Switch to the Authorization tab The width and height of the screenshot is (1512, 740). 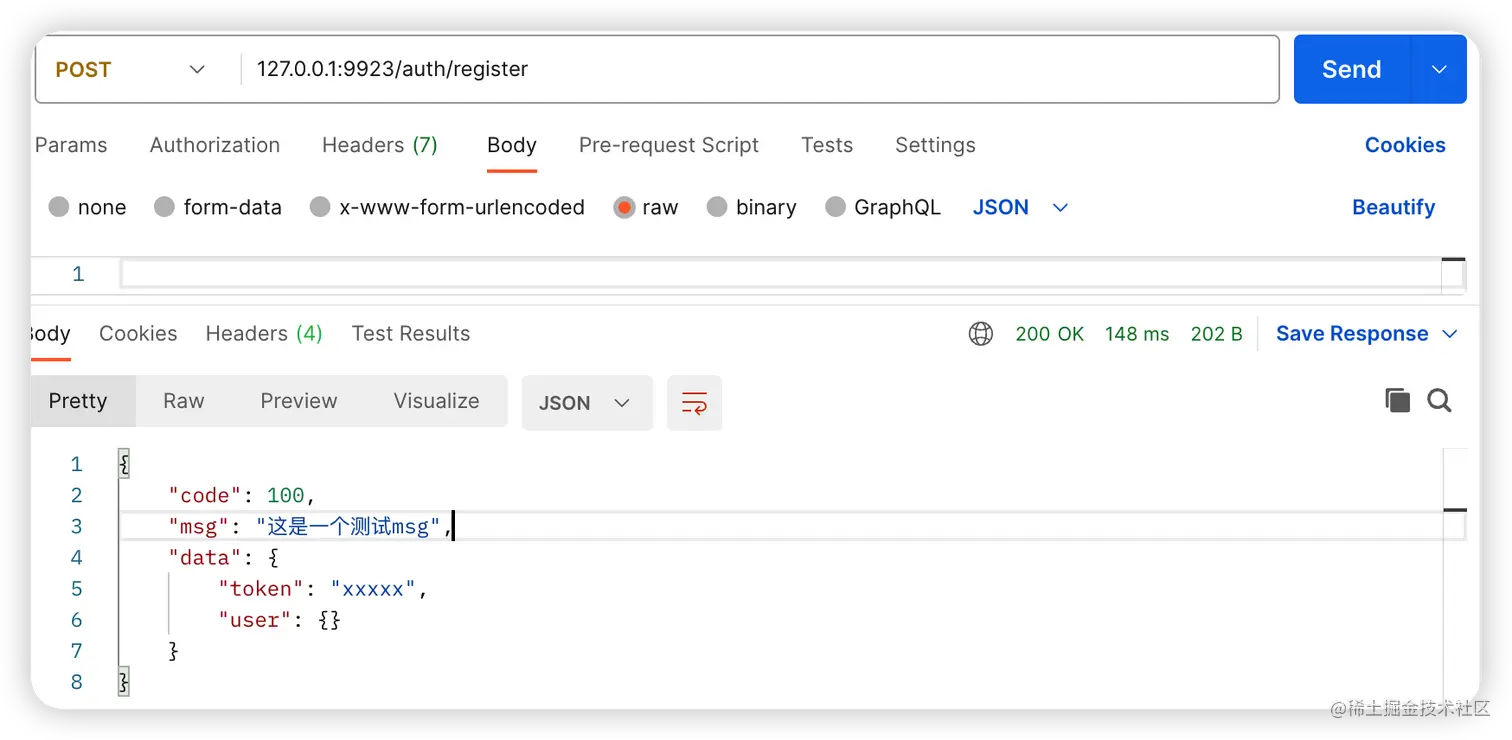(215, 145)
